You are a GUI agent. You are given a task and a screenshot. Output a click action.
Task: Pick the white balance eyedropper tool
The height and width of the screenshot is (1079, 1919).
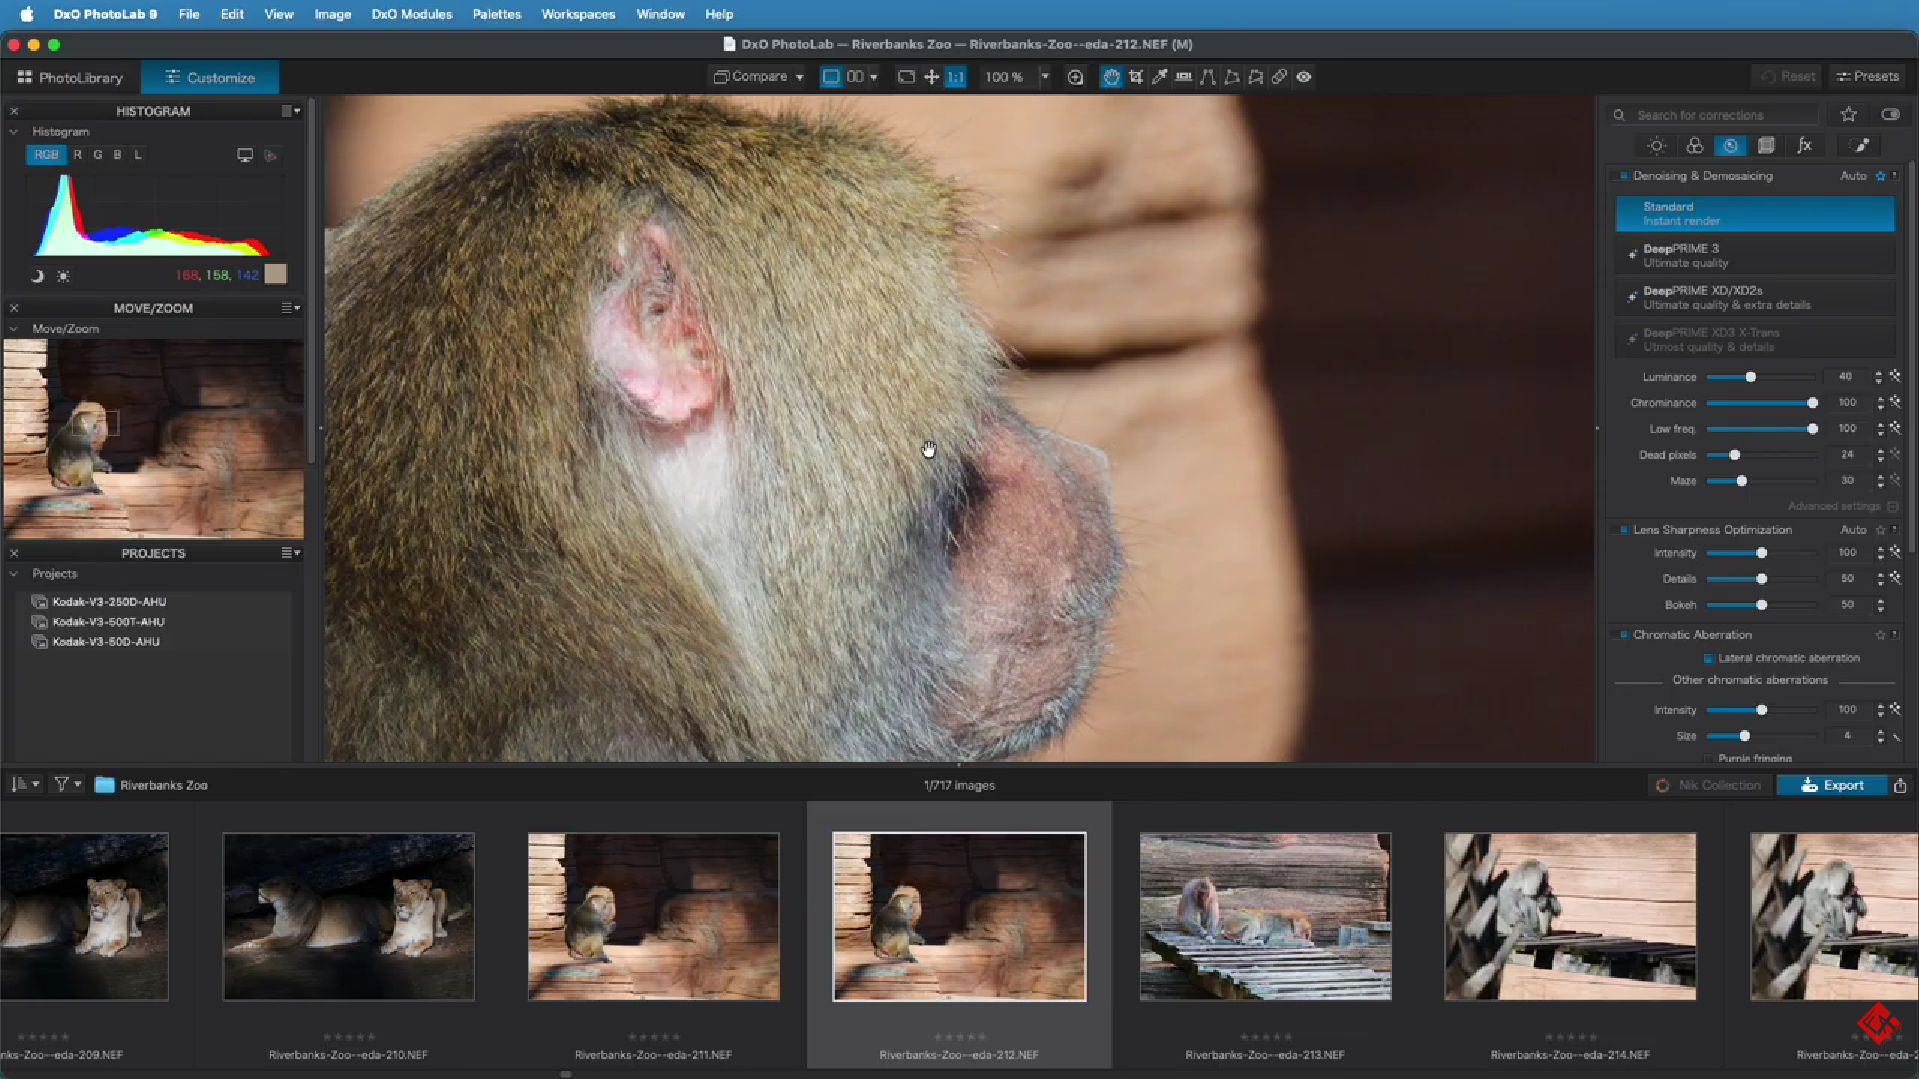click(1160, 77)
